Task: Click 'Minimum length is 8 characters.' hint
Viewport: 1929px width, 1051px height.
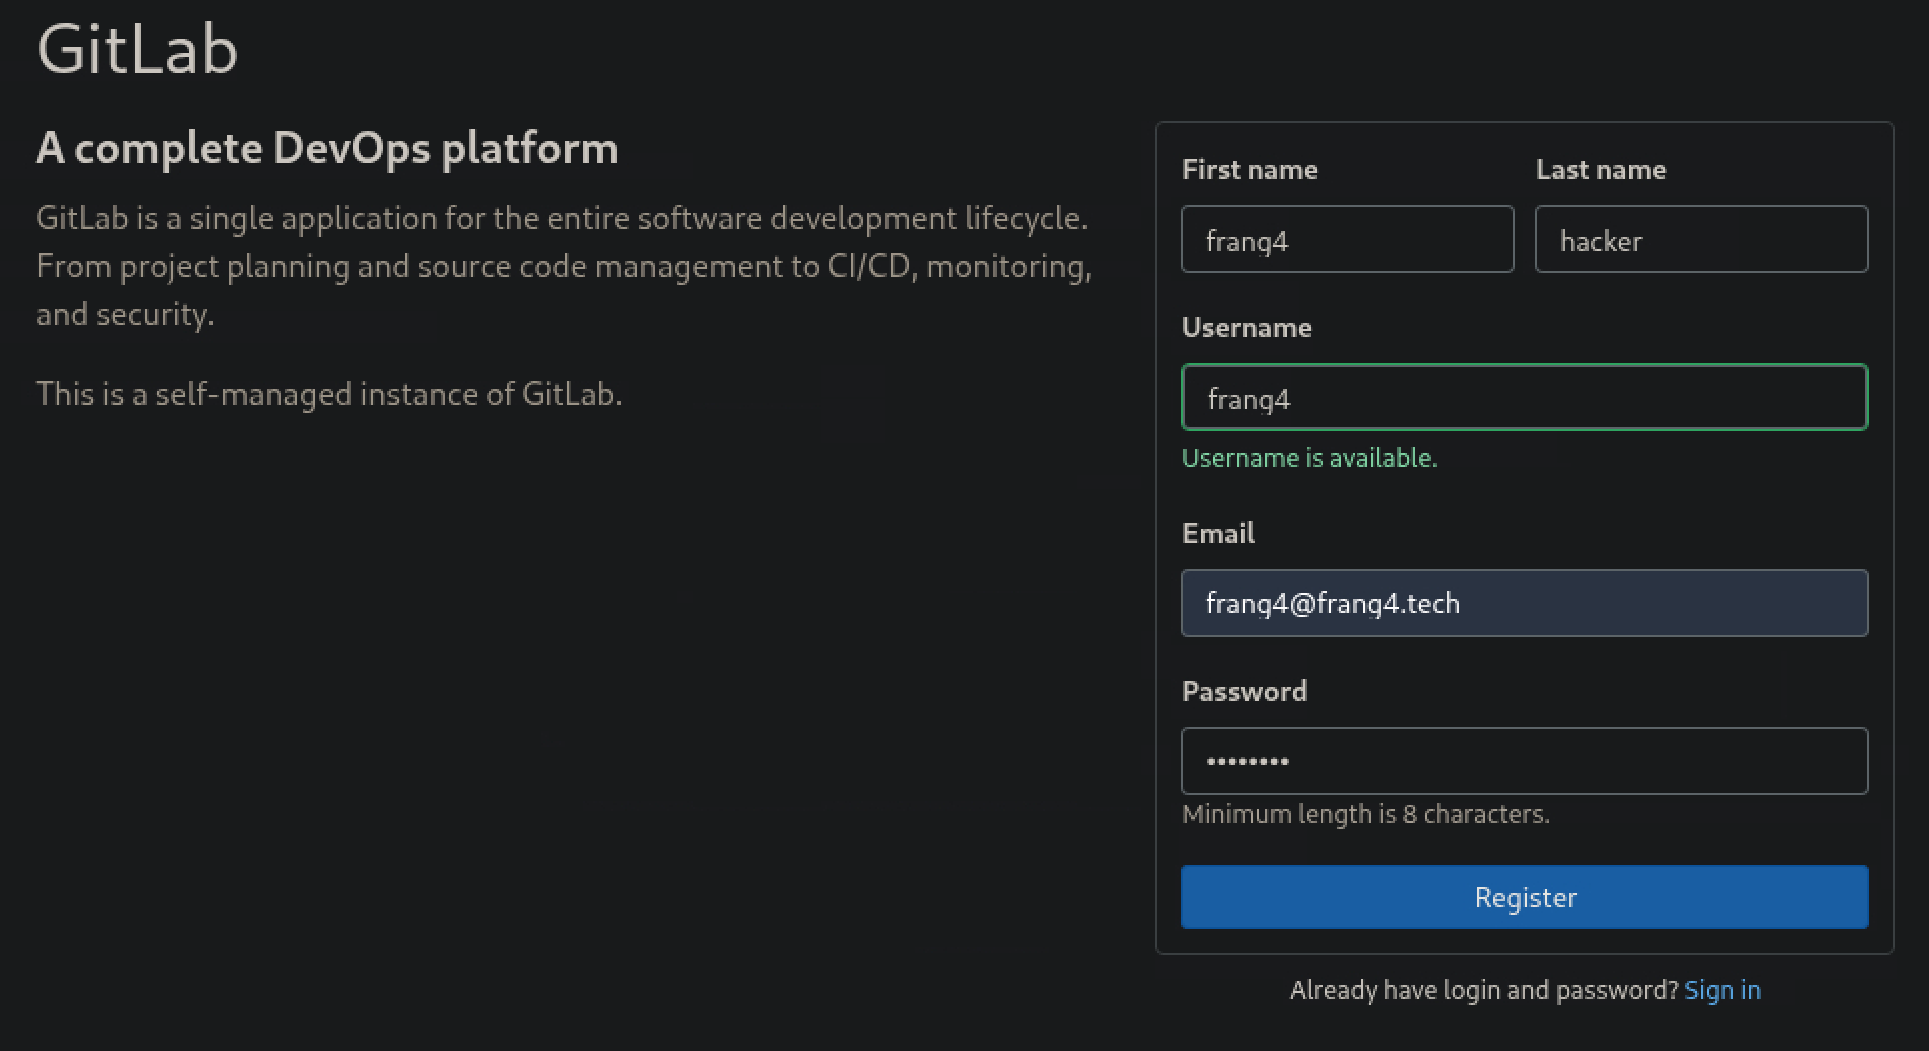Action: tap(1366, 814)
